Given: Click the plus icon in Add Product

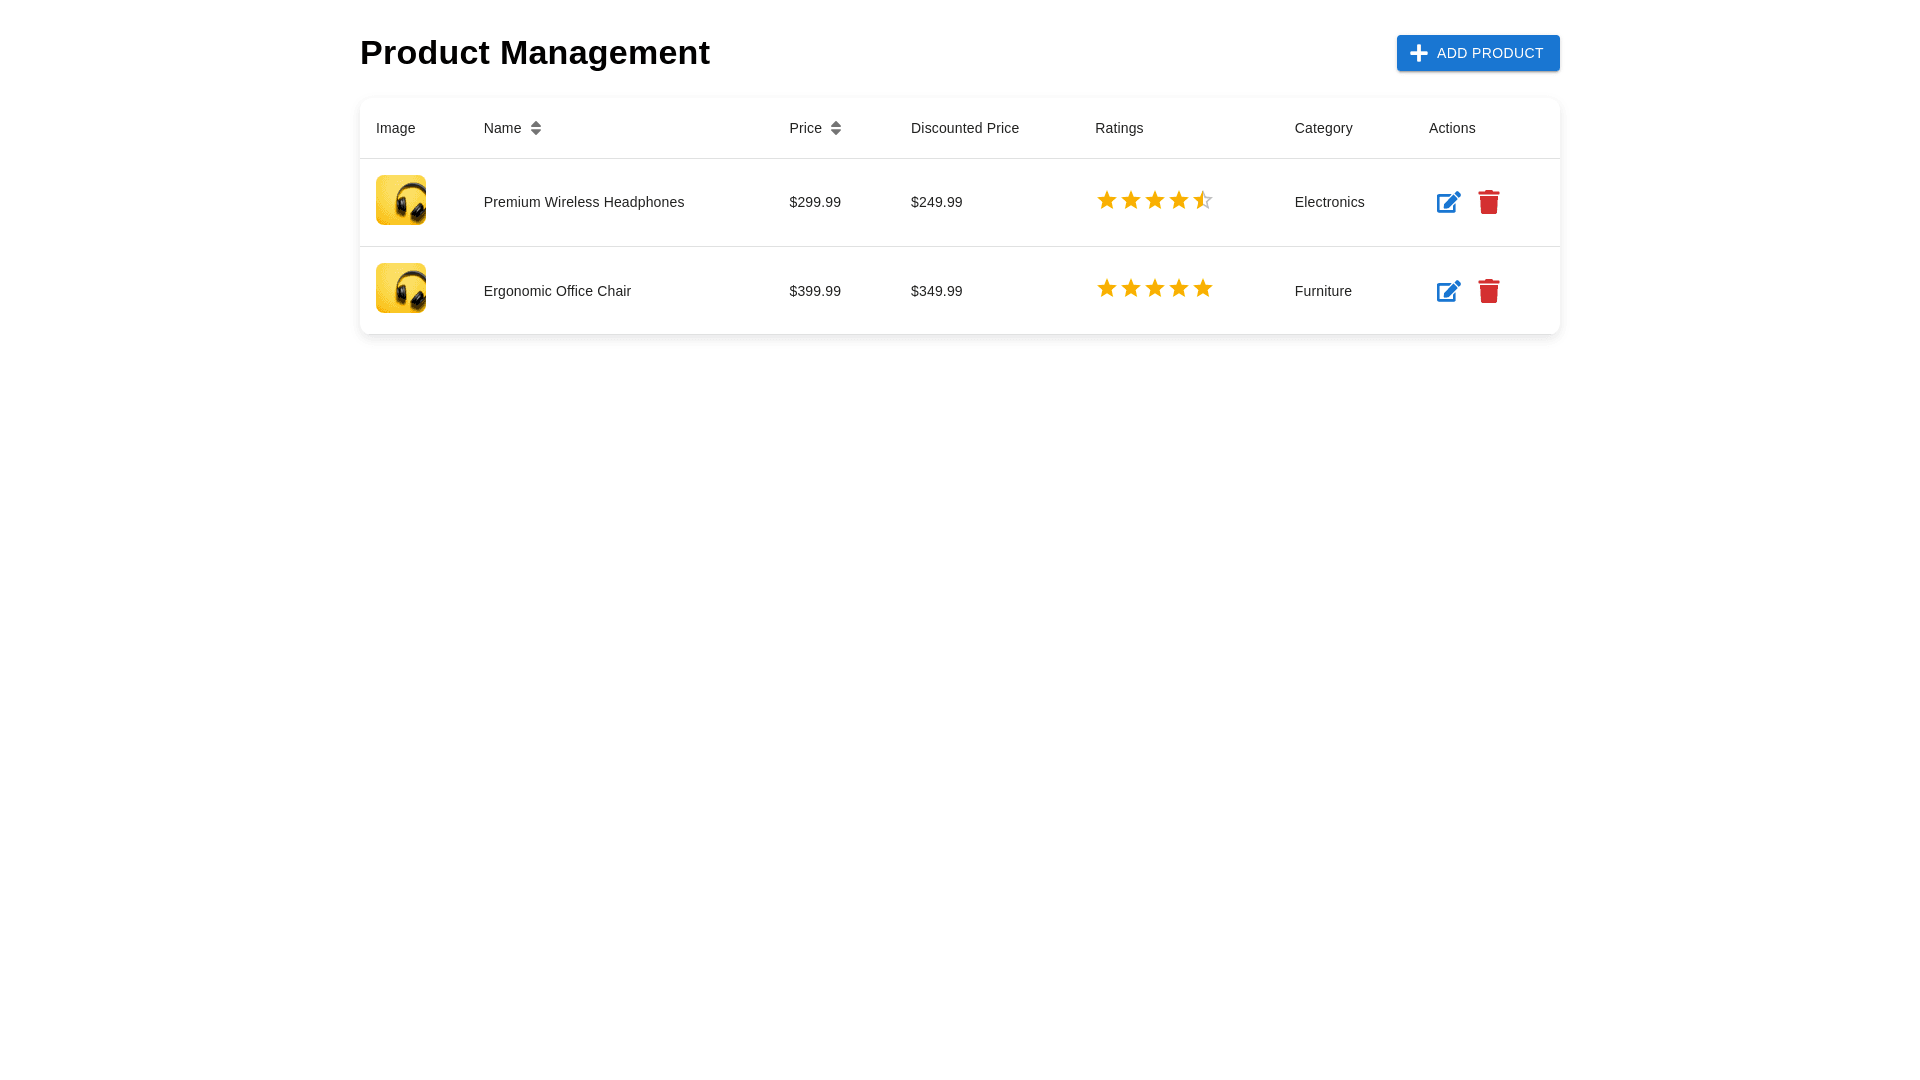Looking at the screenshot, I should tap(1418, 53).
